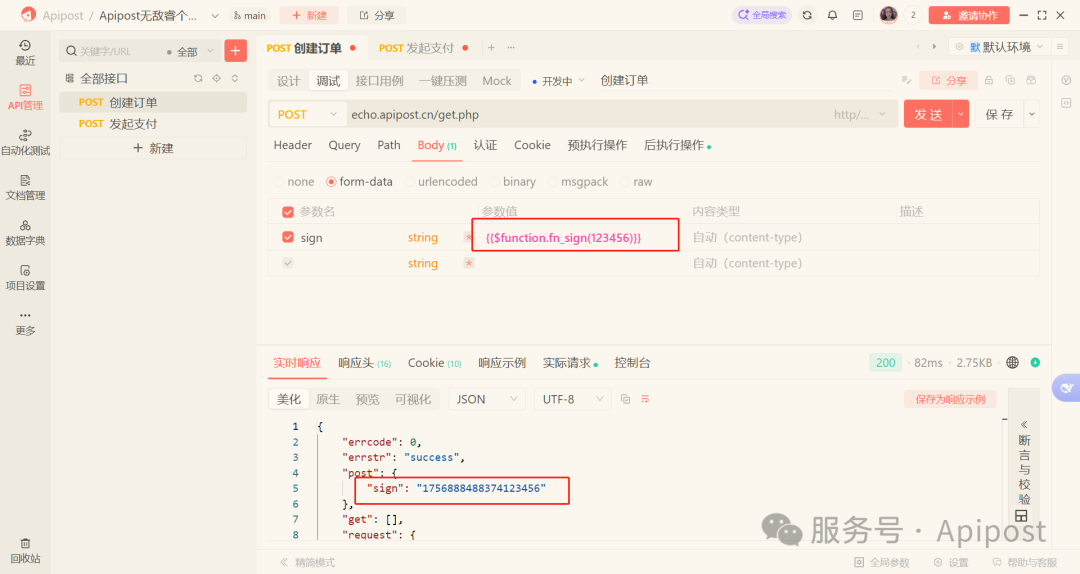
Task: Click the globe icon in response status
Action: pos(1012,362)
